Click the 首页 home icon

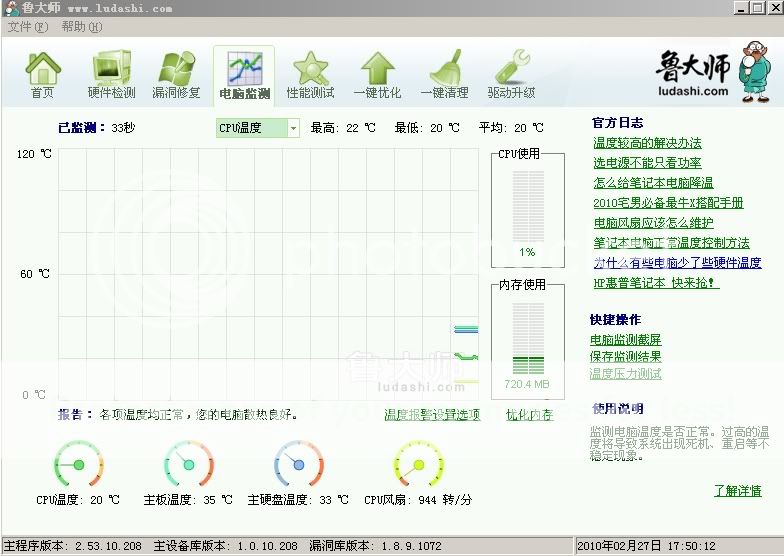pos(42,70)
